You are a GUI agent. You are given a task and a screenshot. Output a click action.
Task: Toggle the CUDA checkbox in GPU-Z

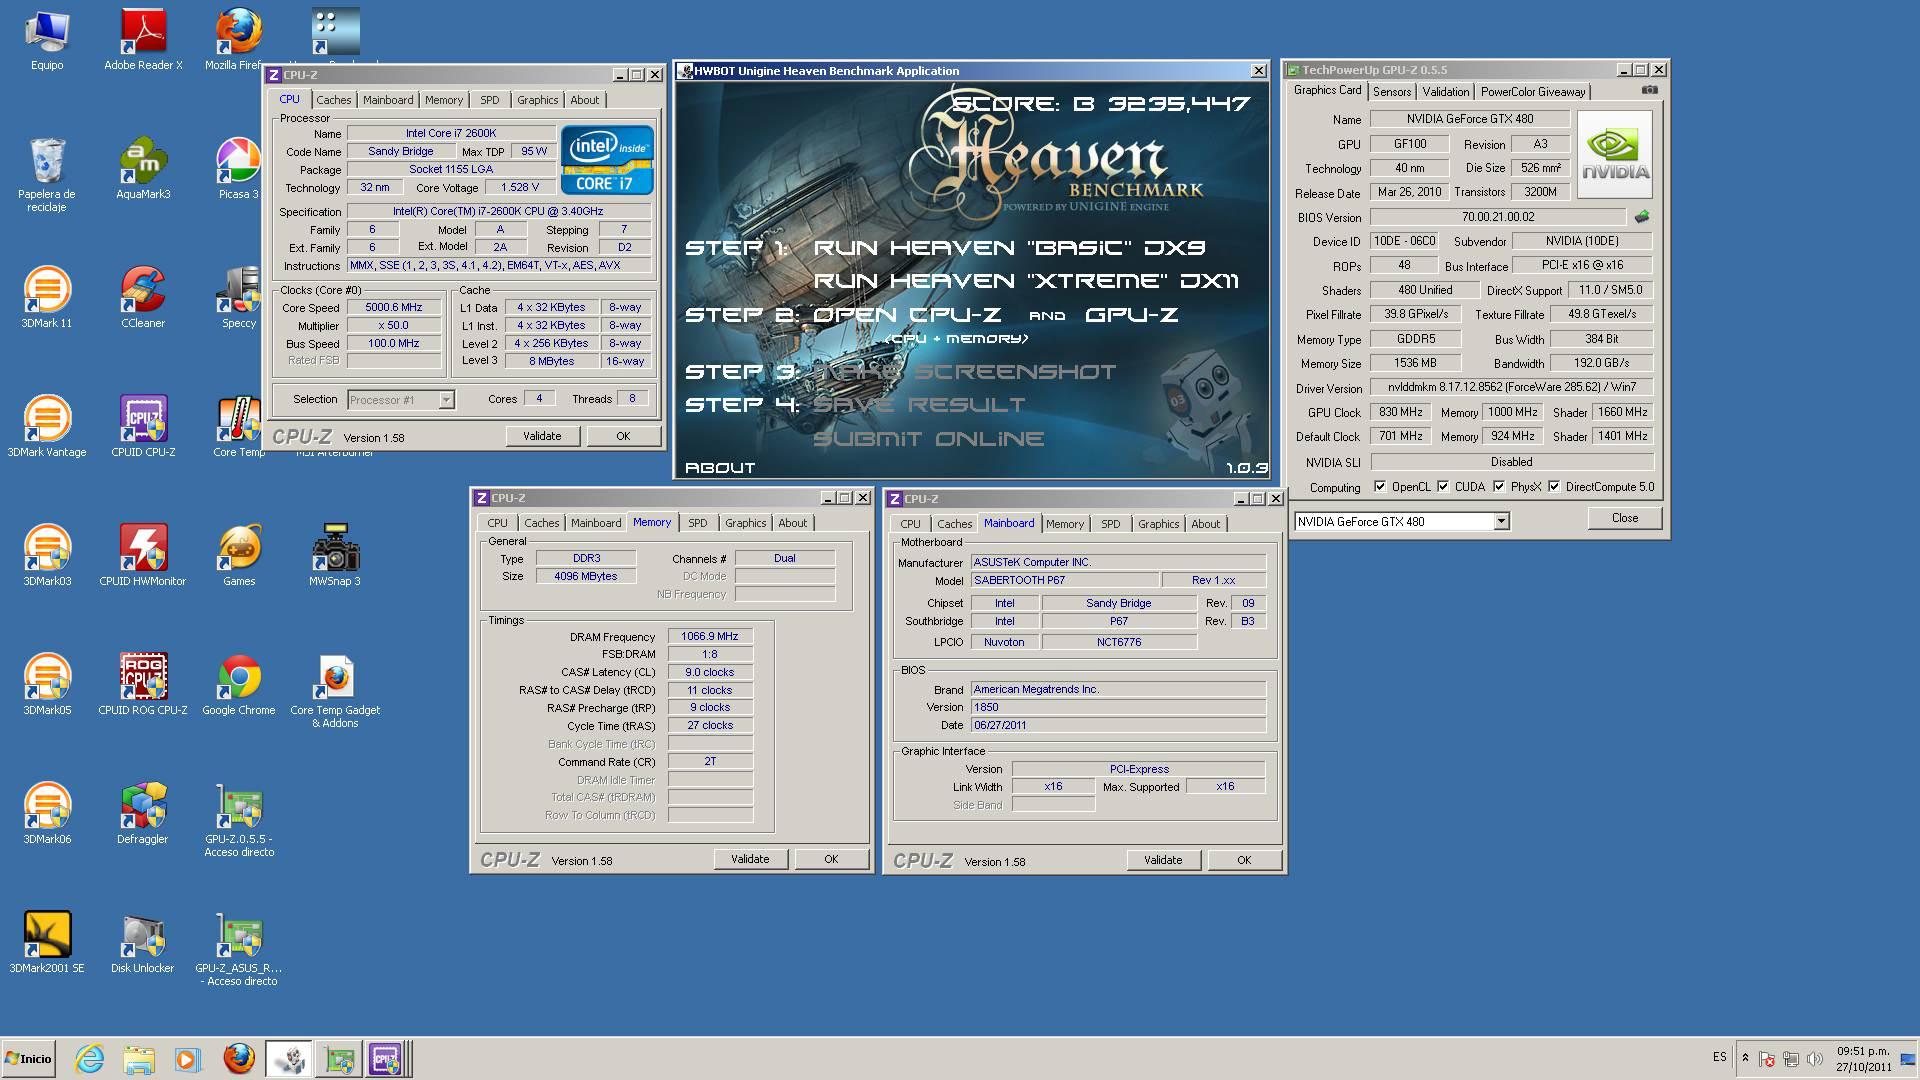coord(1443,487)
